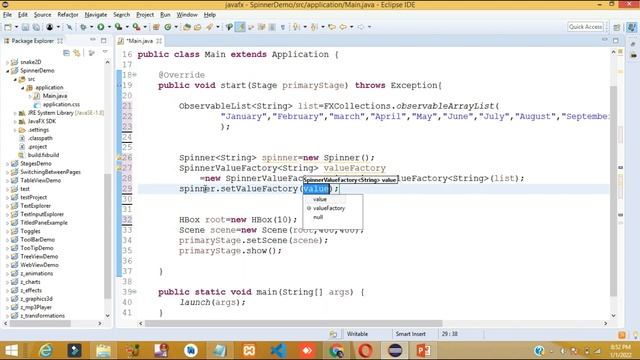Click the Smart Insert status entry

click(410, 334)
